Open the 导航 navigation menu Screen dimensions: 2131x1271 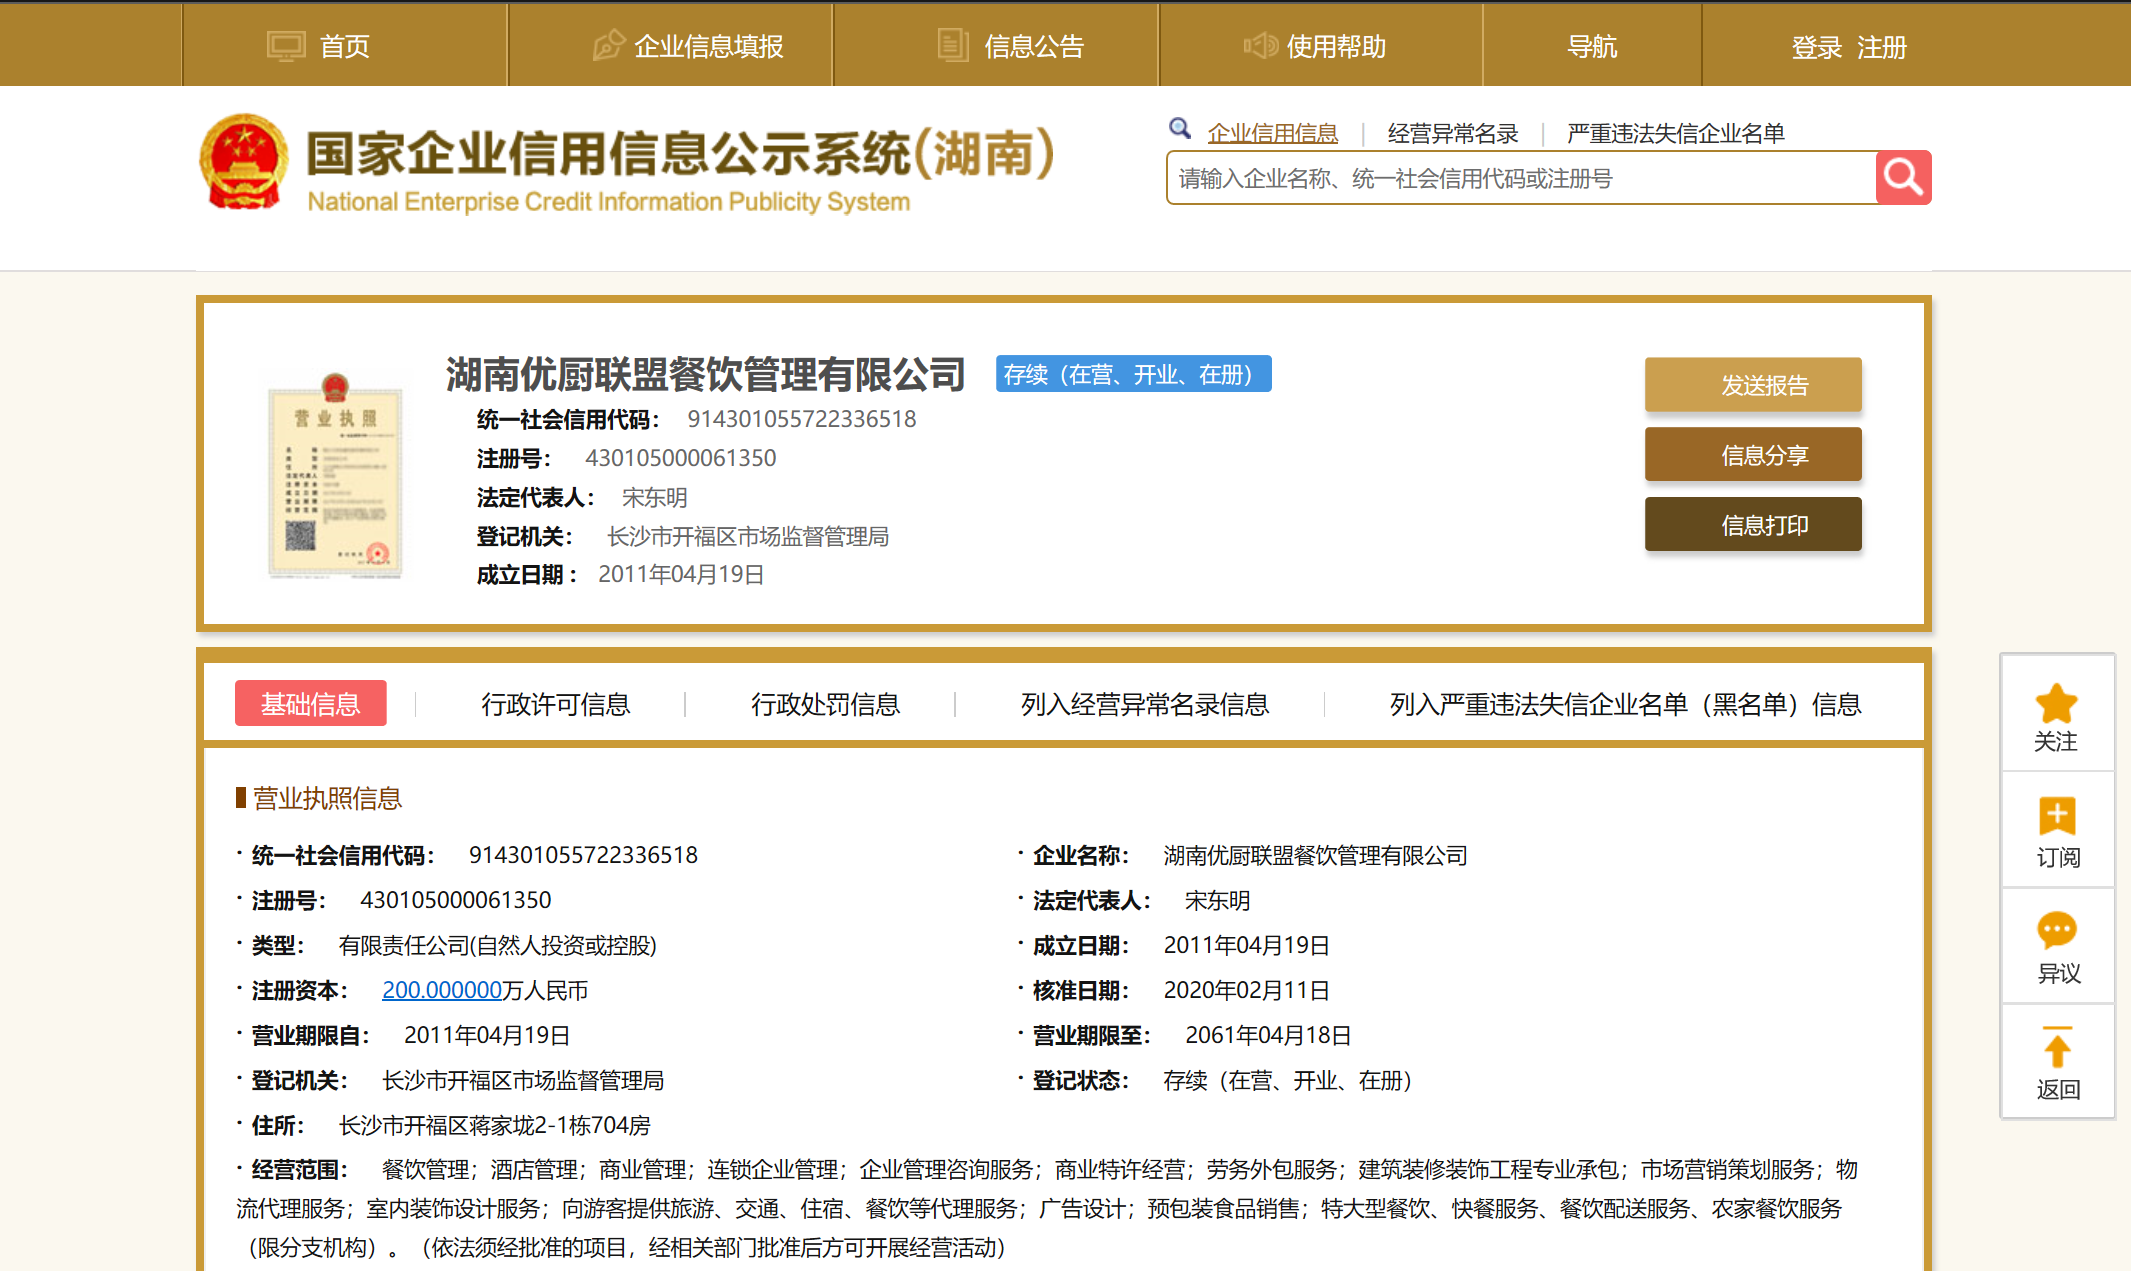pos(1591,46)
